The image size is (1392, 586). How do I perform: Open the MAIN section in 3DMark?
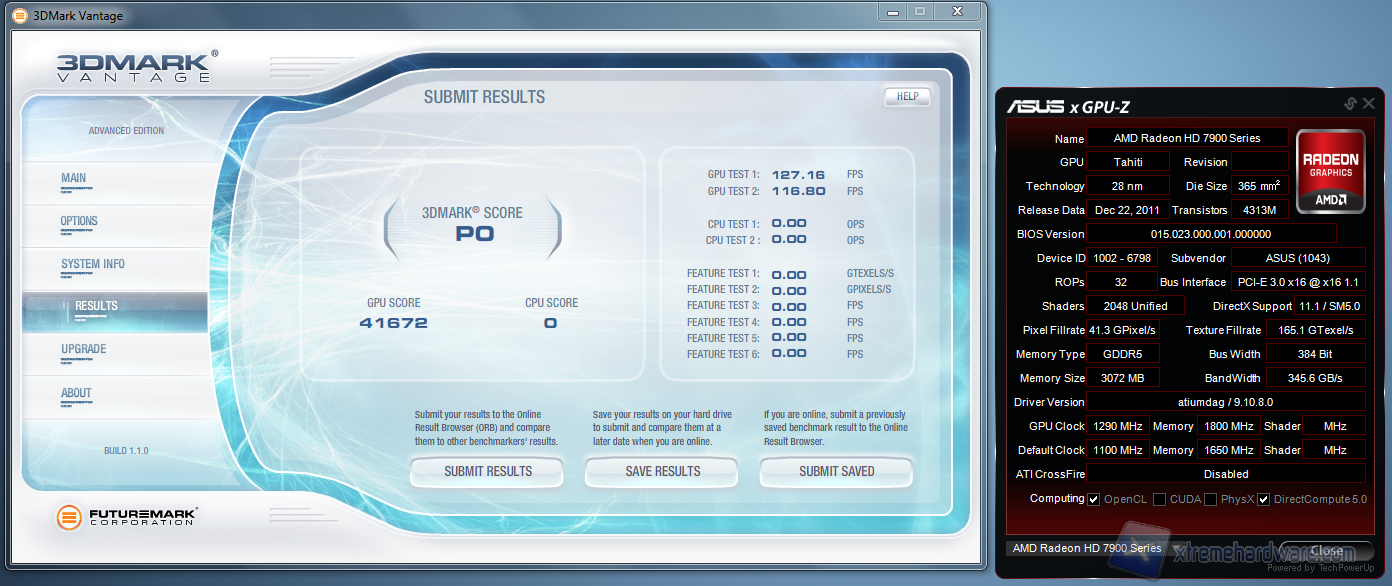click(x=115, y=183)
